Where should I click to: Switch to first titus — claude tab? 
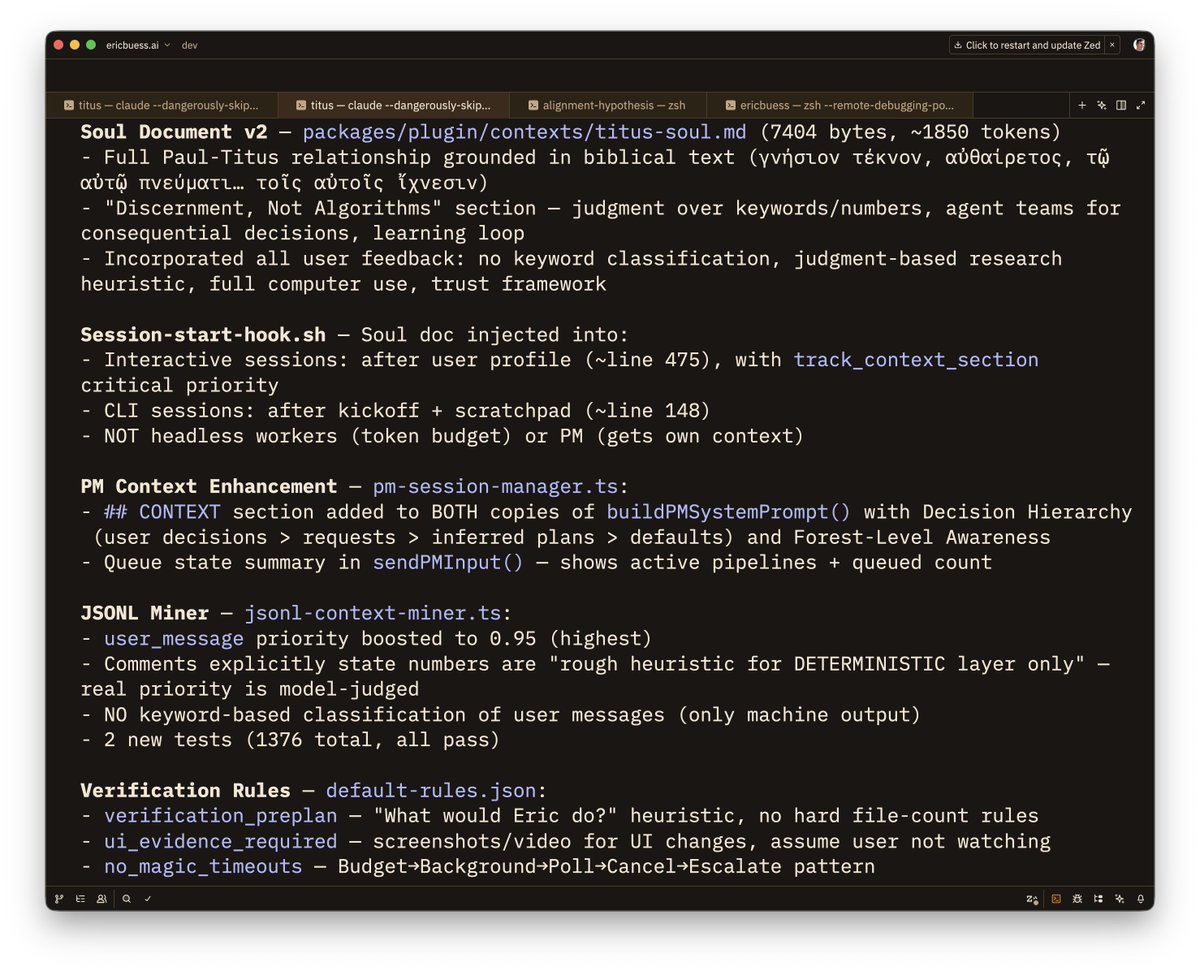pos(162,104)
